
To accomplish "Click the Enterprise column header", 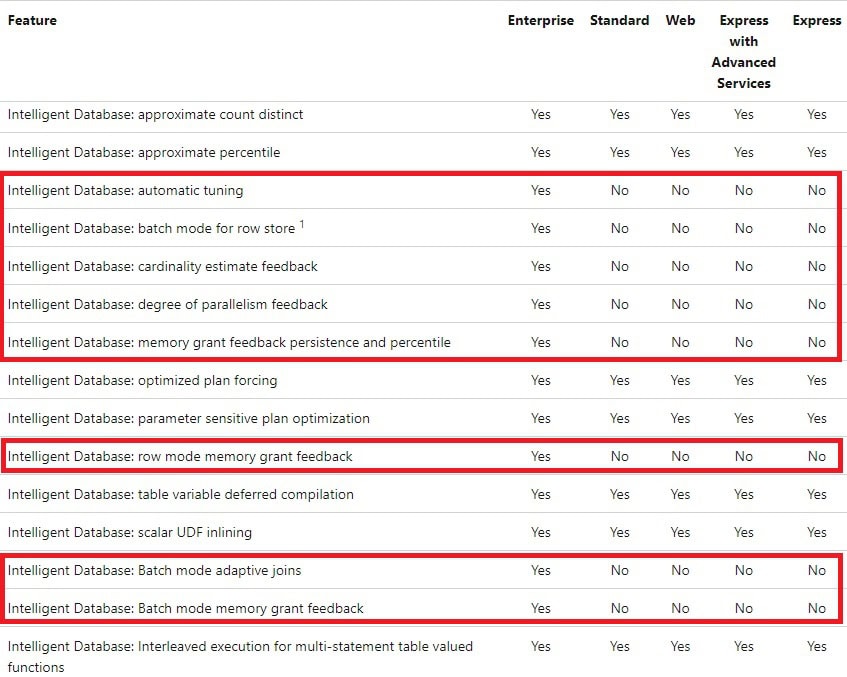I will tap(540, 21).
